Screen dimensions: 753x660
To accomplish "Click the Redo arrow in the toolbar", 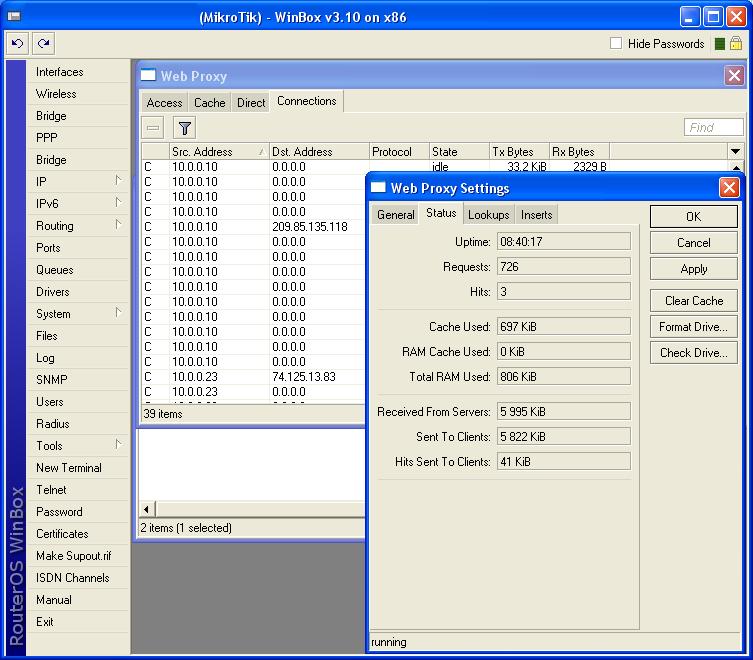I will [43, 44].
